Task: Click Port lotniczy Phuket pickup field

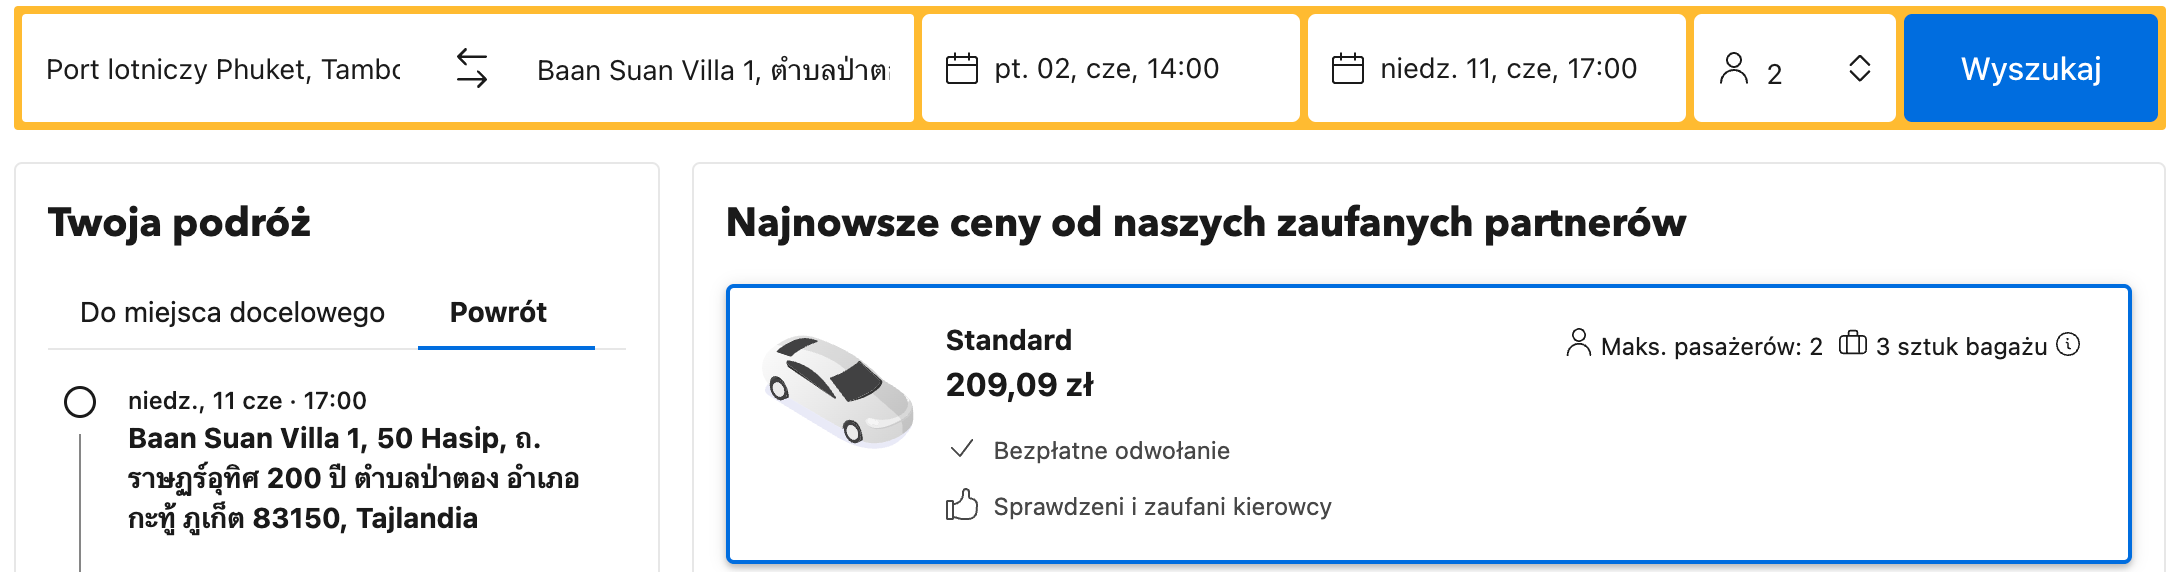Action: [224, 69]
